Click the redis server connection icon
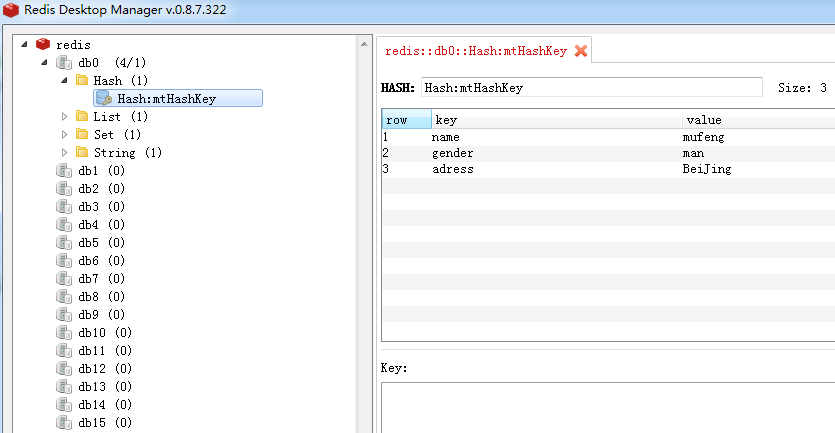835x433 pixels. [x=43, y=44]
